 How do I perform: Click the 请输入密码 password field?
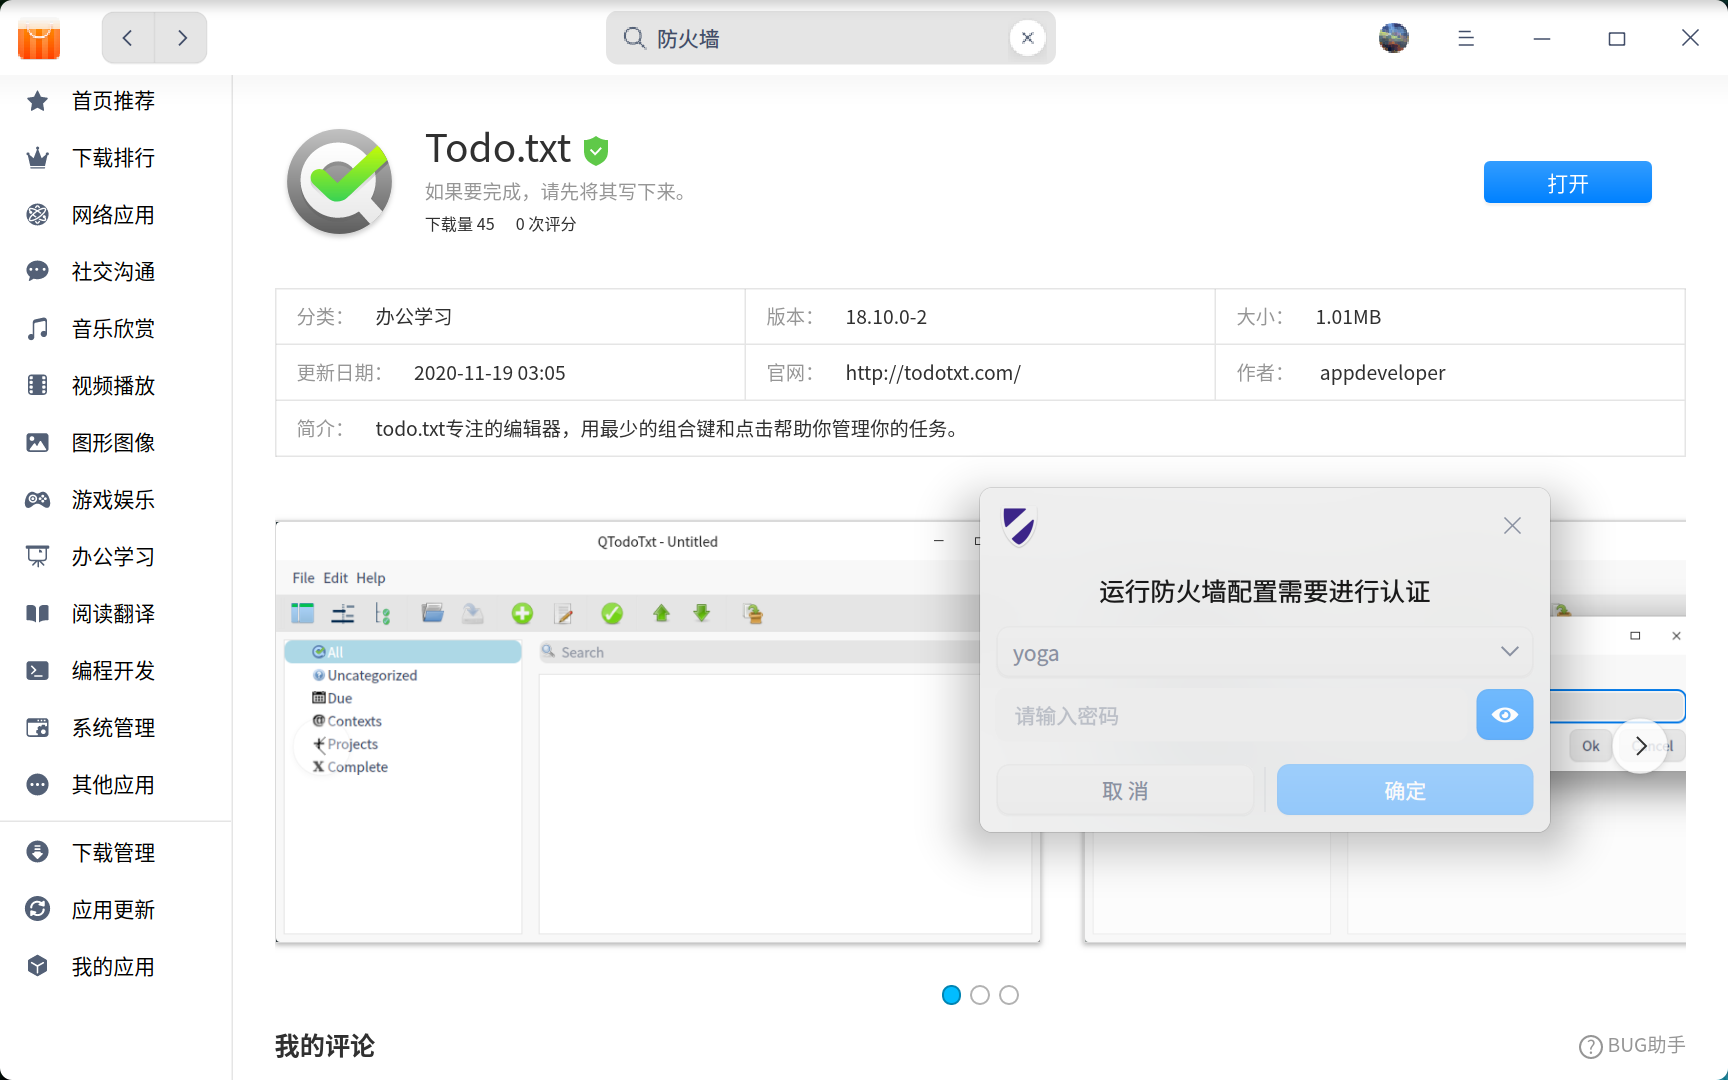tap(1234, 715)
